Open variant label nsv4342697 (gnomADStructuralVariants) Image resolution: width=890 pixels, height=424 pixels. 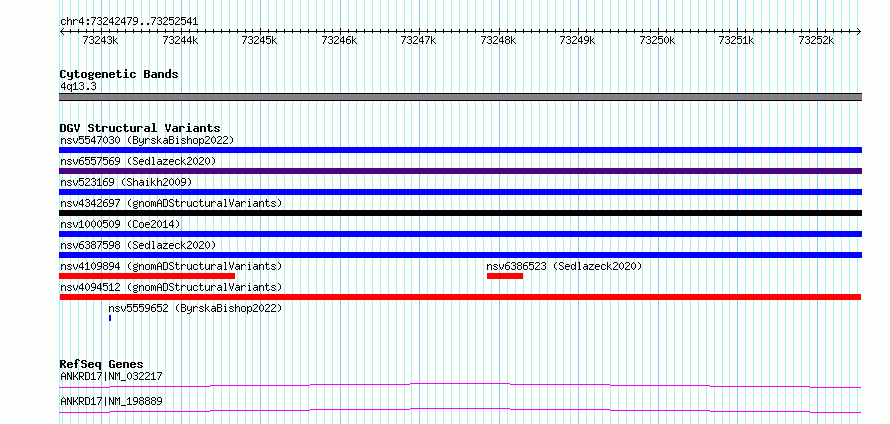171,203
